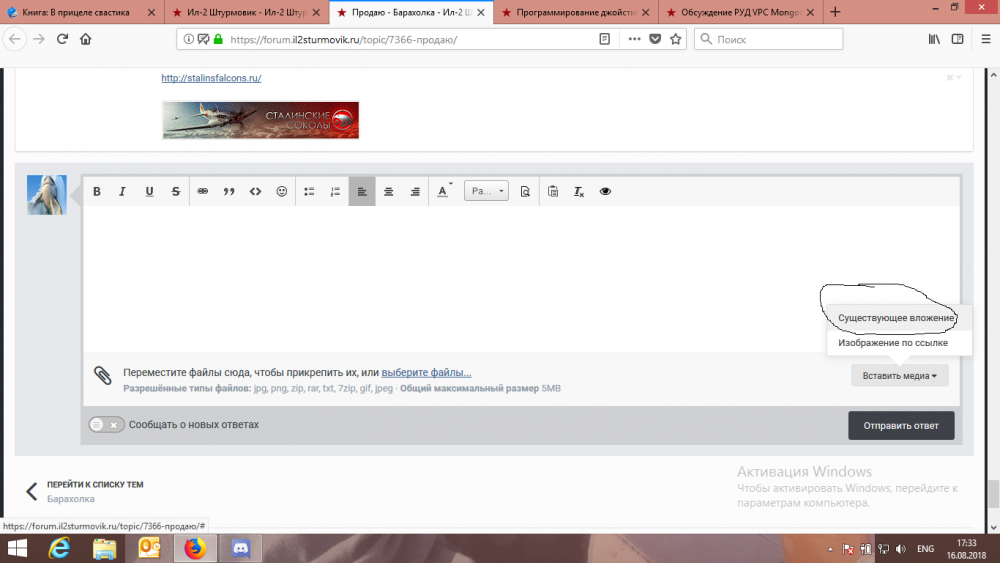Click the URL address bar
Screen dimensions: 1000x563
pos(408,40)
